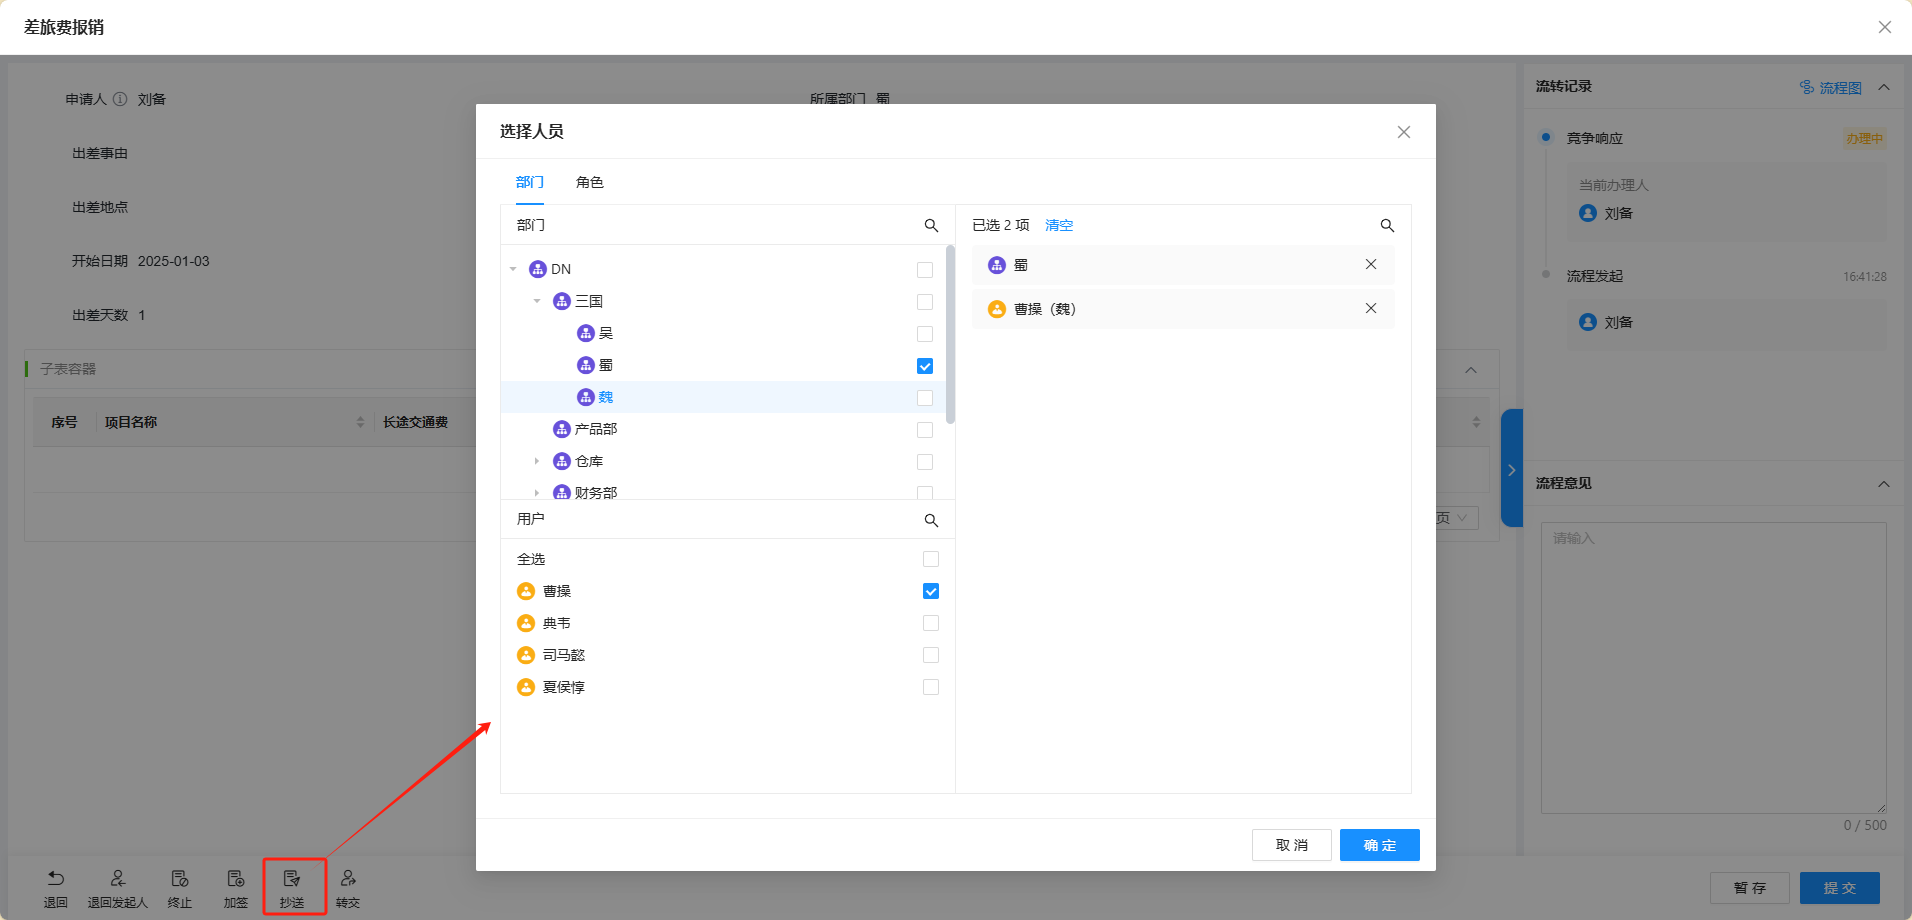Click 清空 to clear selections
Screen dimensions: 1912x920
(1058, 226)
